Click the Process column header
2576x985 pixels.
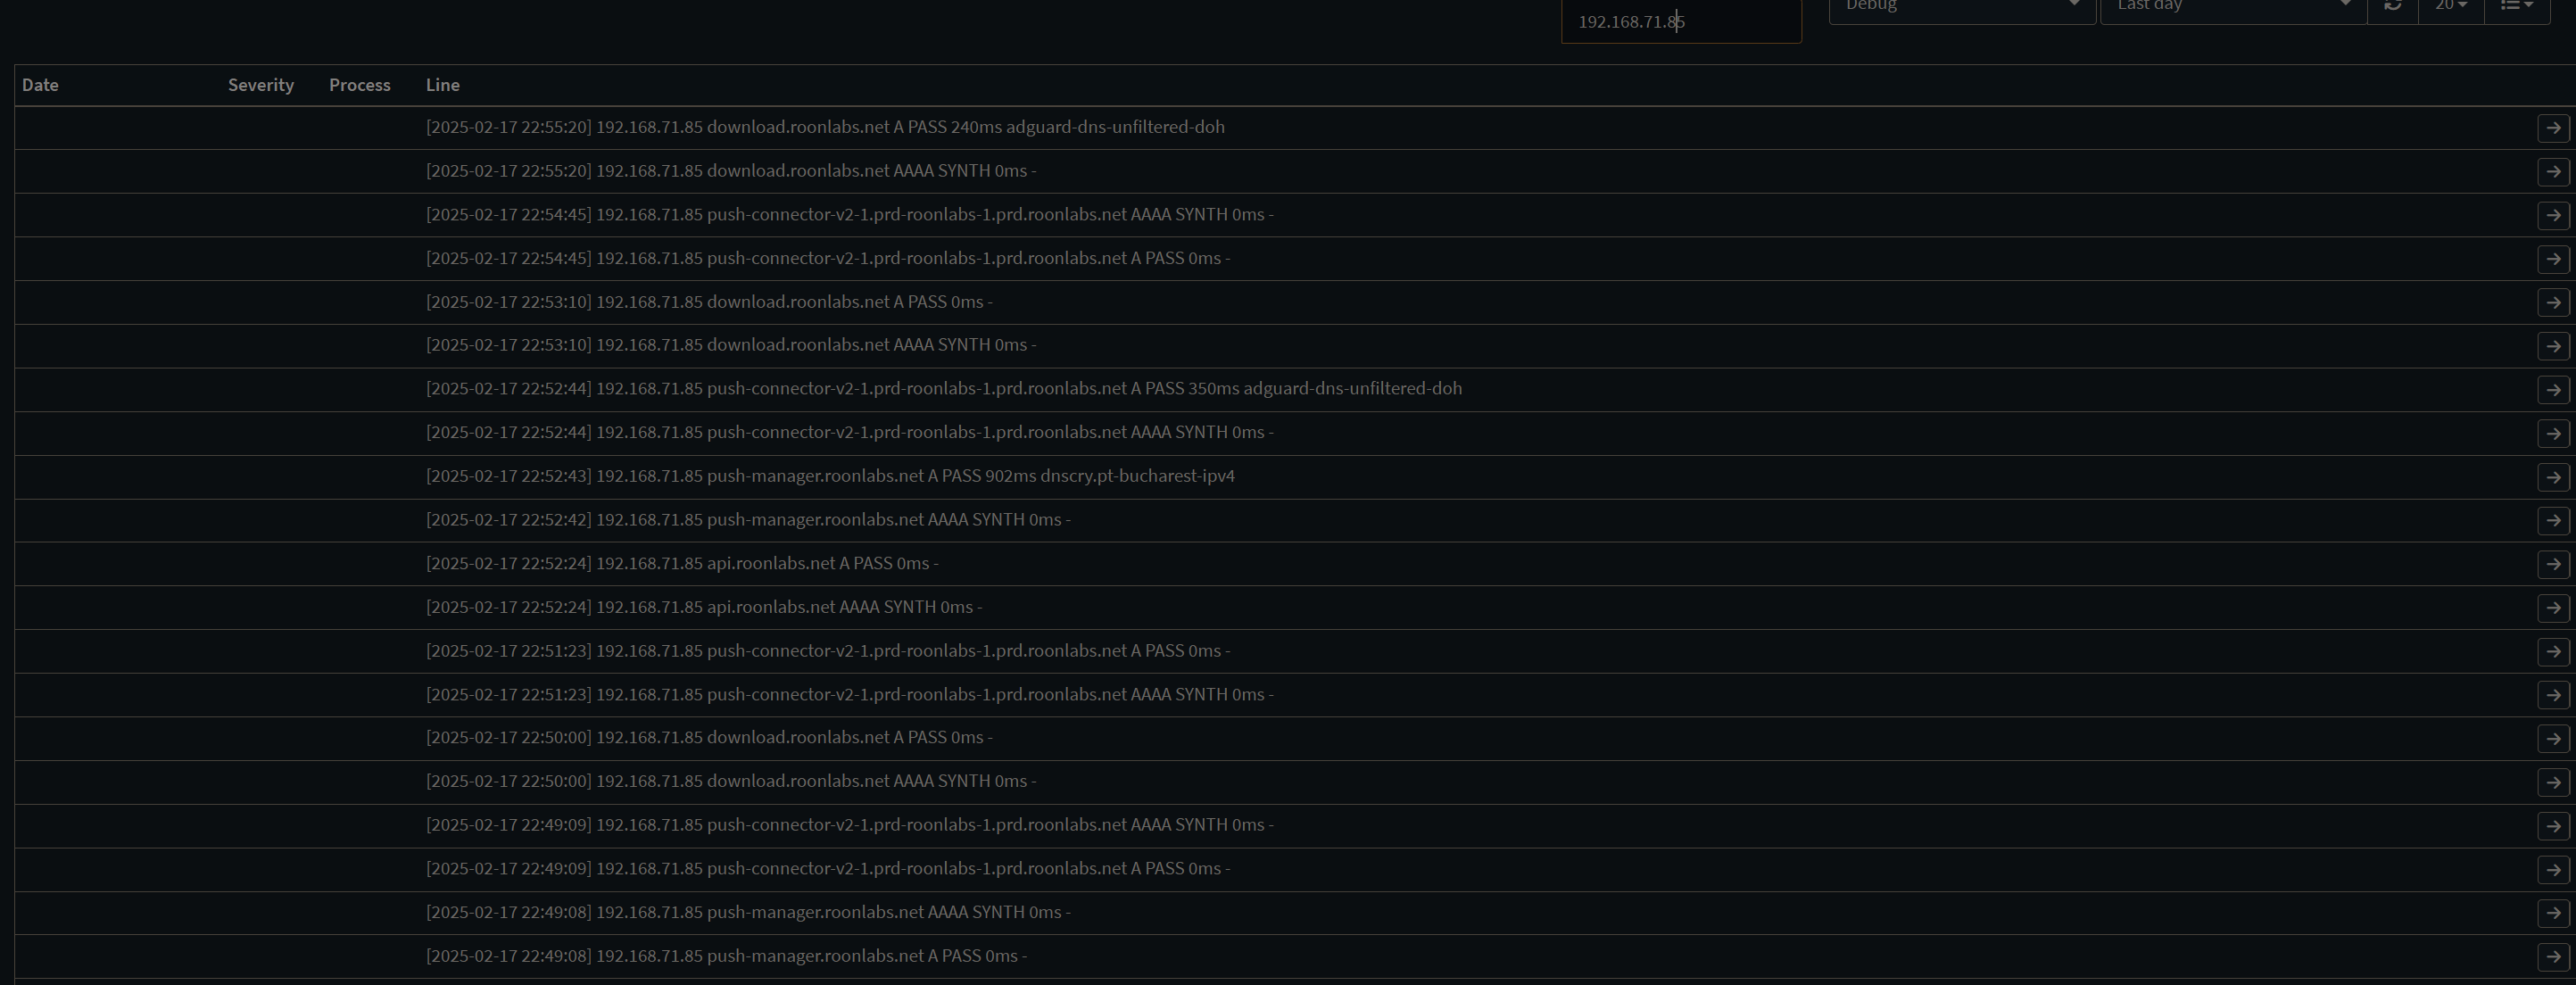point(360,85)
